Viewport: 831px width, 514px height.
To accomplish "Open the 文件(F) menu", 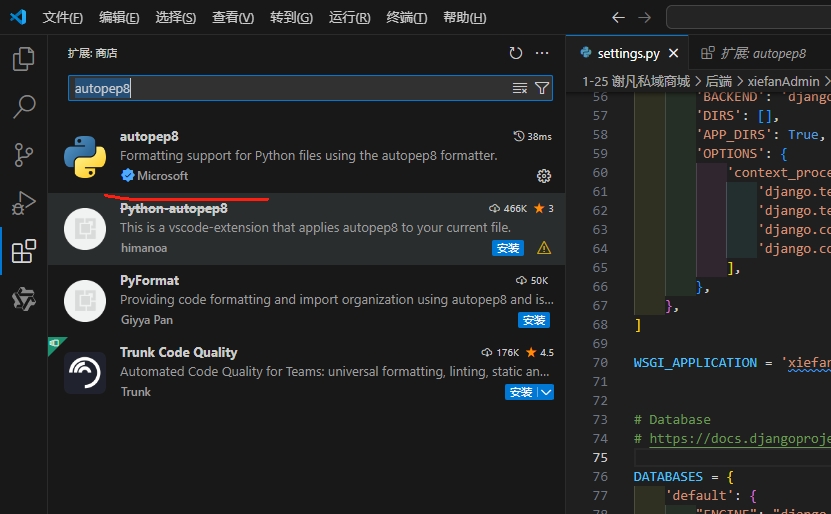I will click(63, 17).
